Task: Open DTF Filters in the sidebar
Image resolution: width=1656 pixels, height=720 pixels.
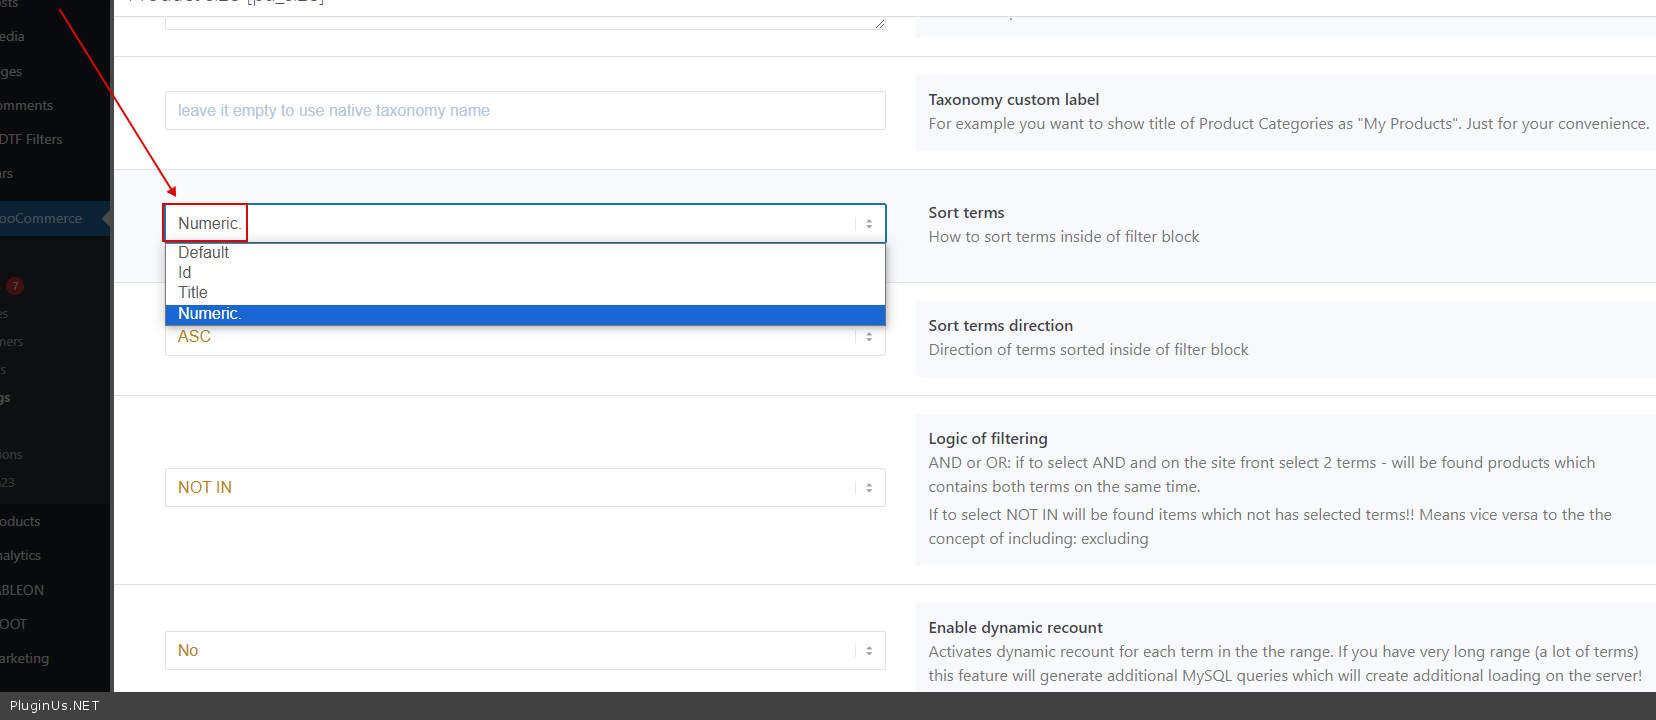Action: click(x=32, y=139)
